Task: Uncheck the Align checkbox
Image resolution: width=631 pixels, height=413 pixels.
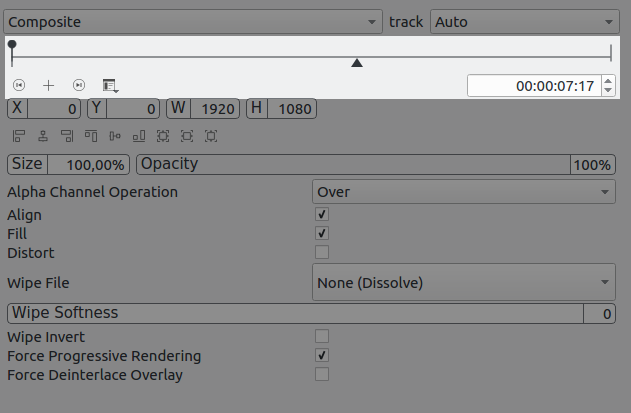Action: pos(322,215)
